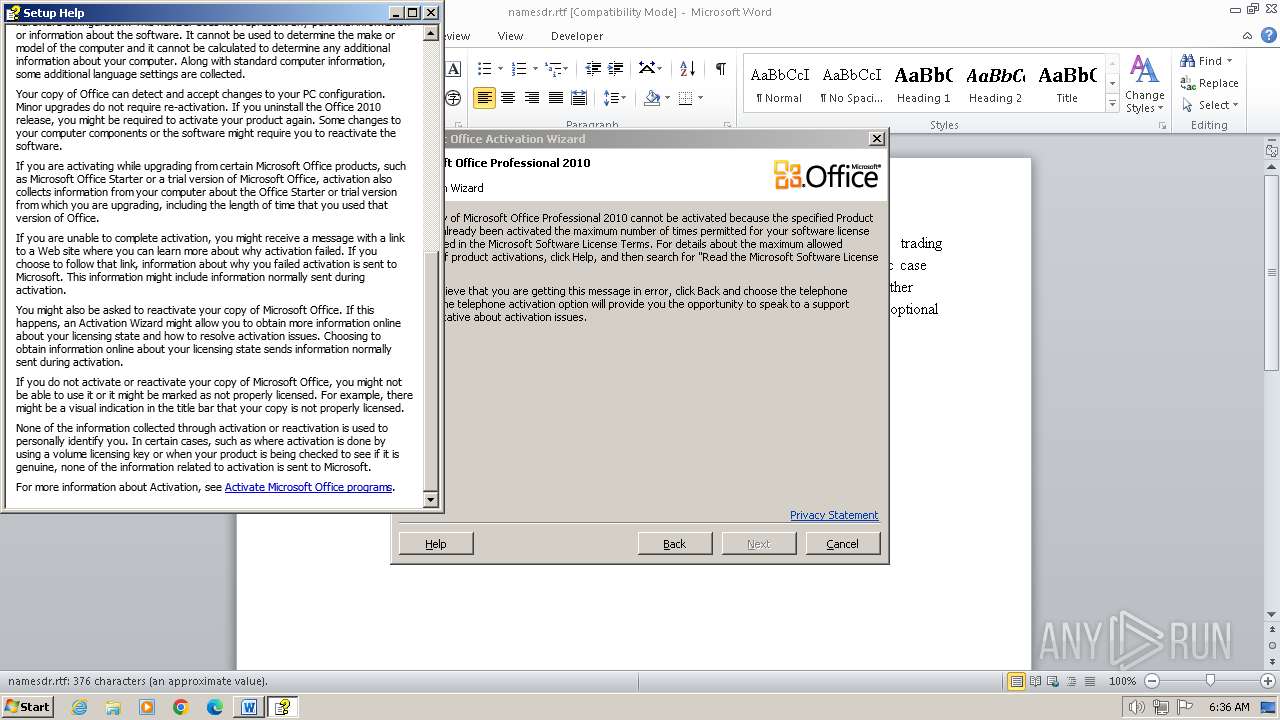
Task: Zoom in with the plus button
Action: click(x=1268, y=681)
